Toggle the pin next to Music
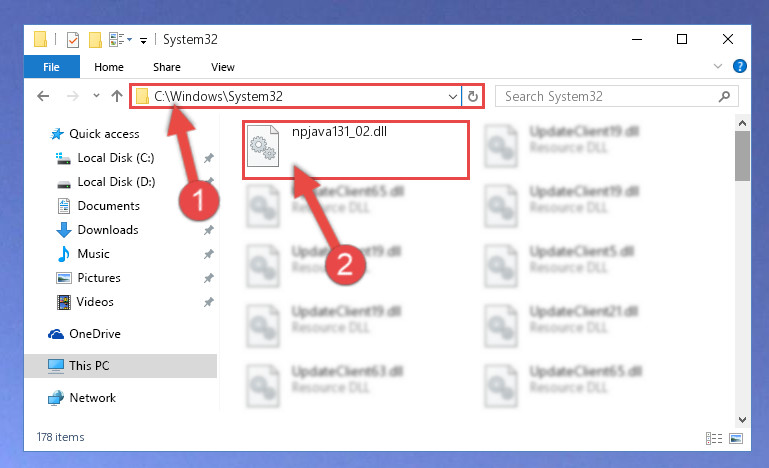Image resolution: width=769 pixels, height=468 pixels. pyautogui.click(x=209, y=254)
